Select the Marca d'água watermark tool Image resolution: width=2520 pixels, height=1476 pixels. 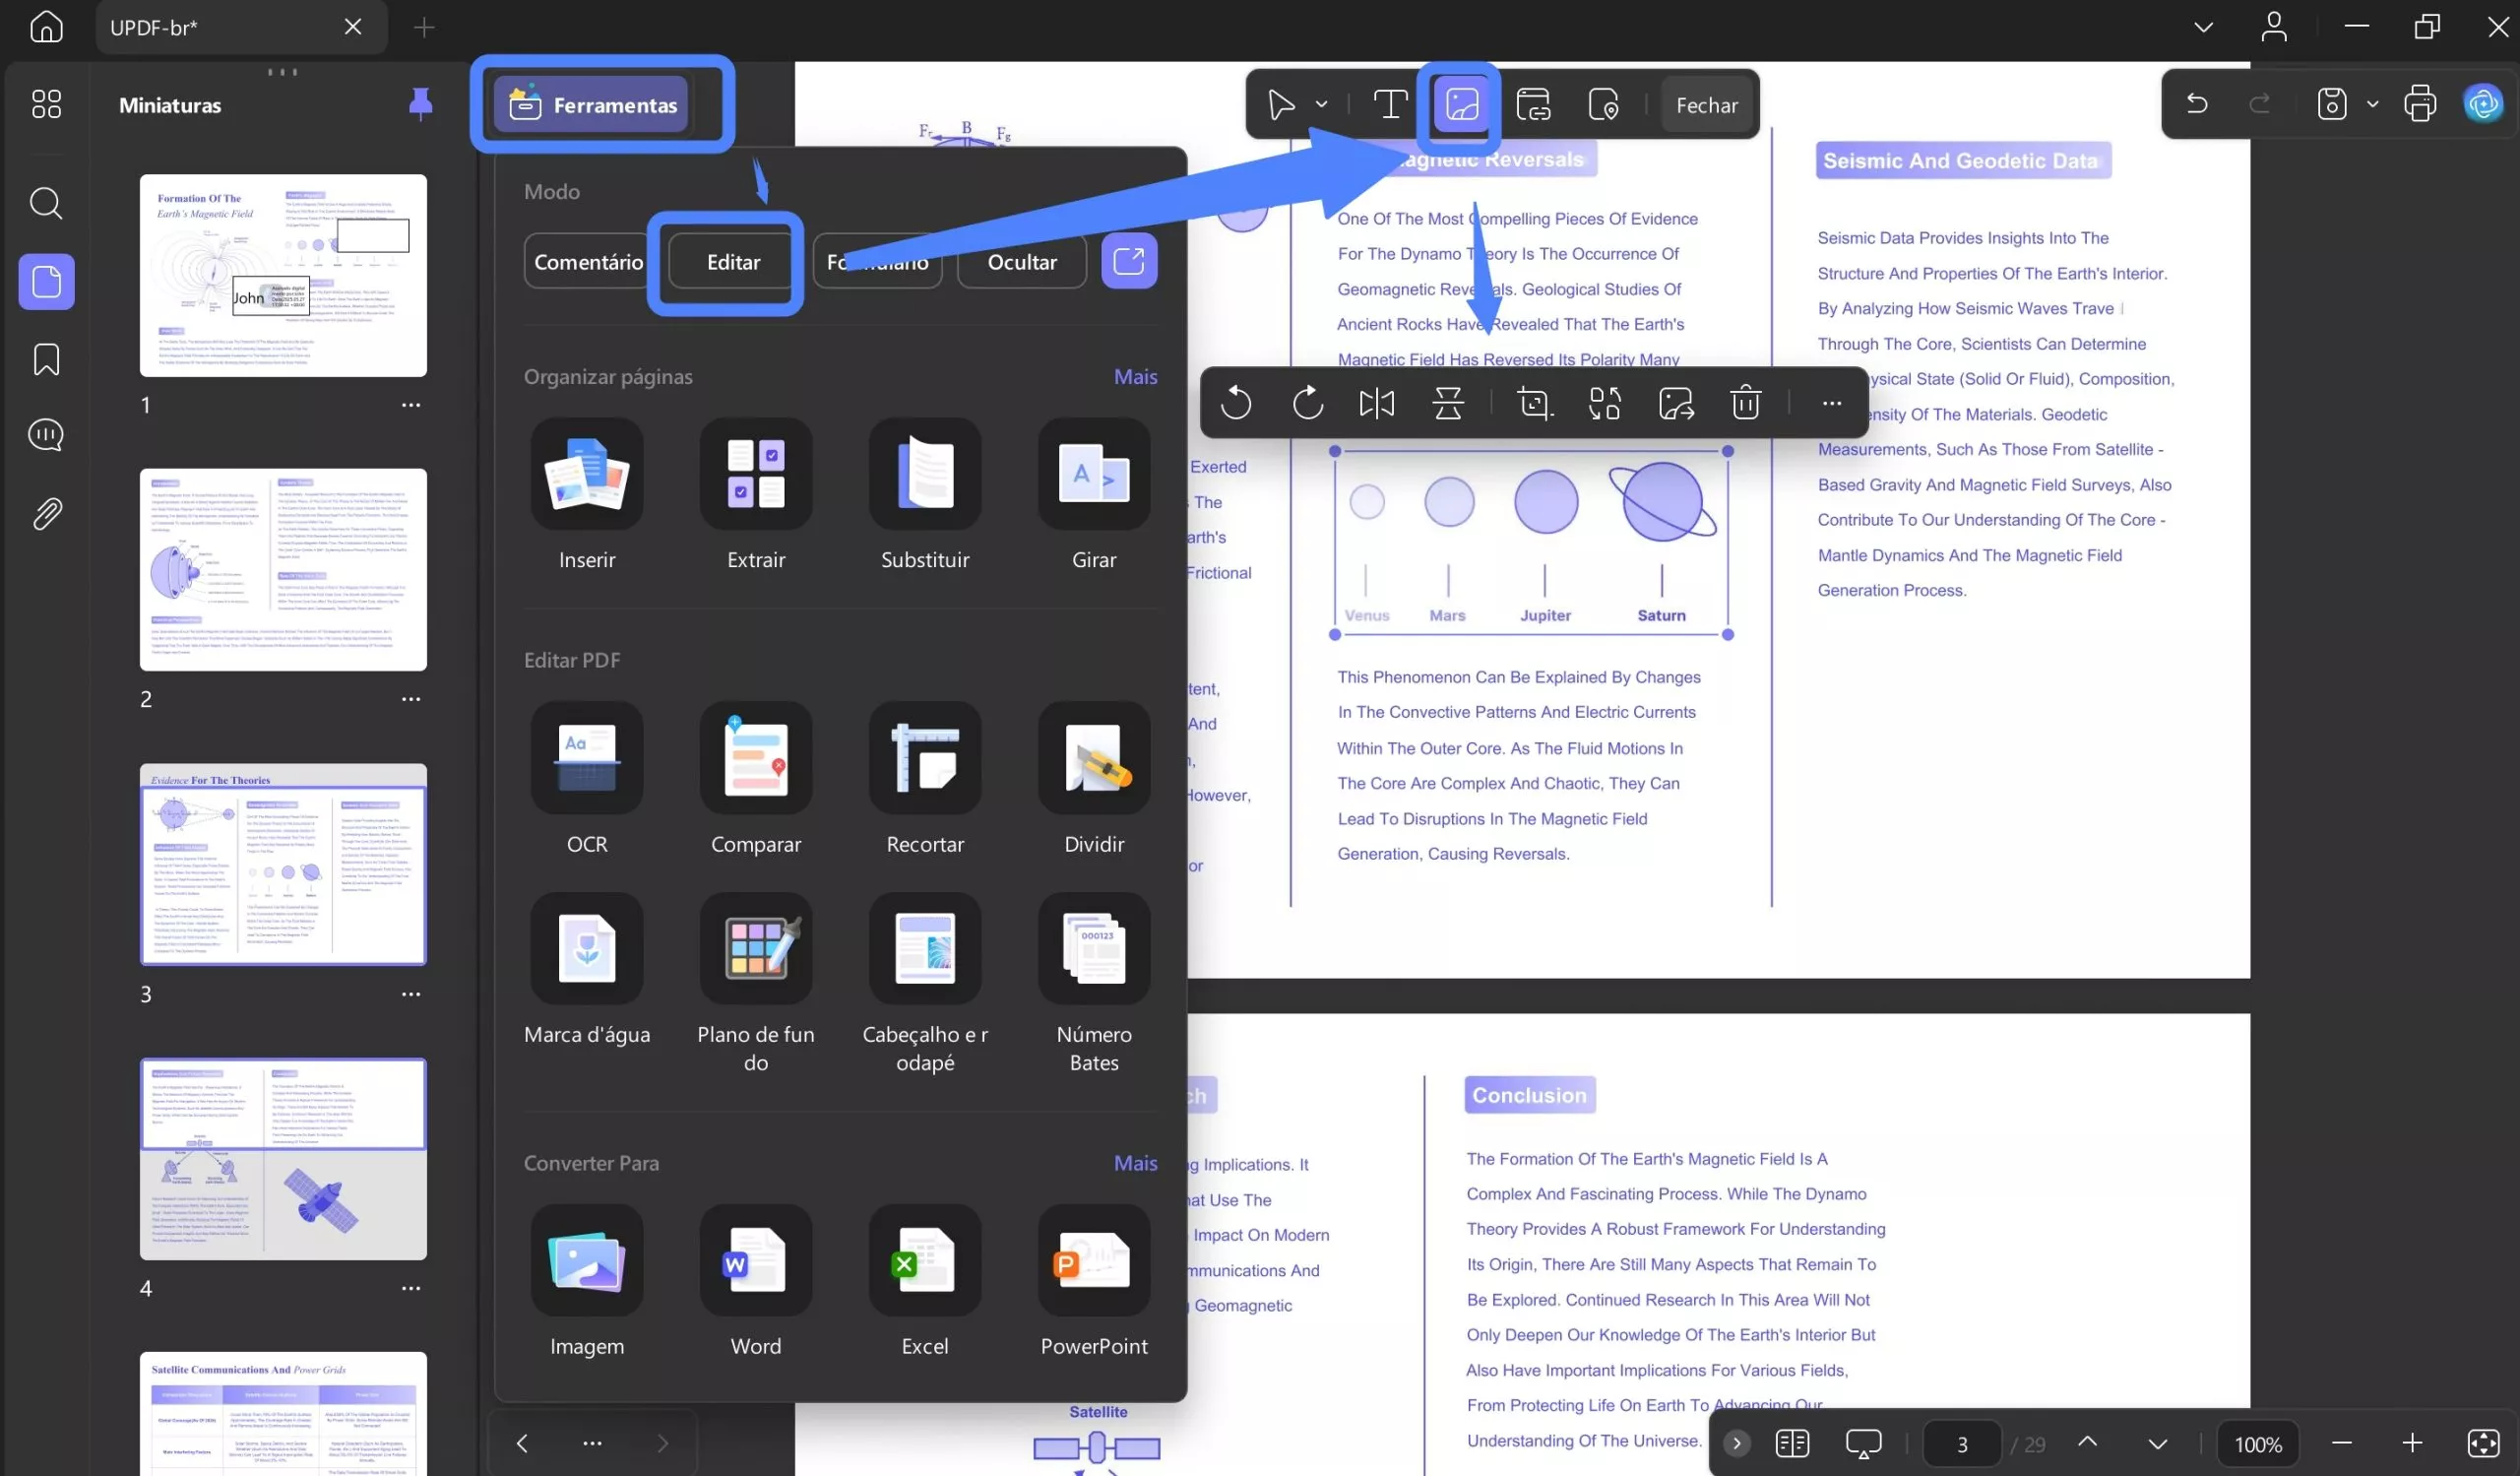point(586,948)
